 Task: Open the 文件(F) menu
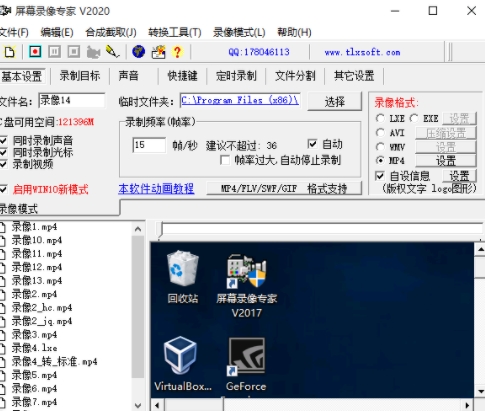click(14, 32)
